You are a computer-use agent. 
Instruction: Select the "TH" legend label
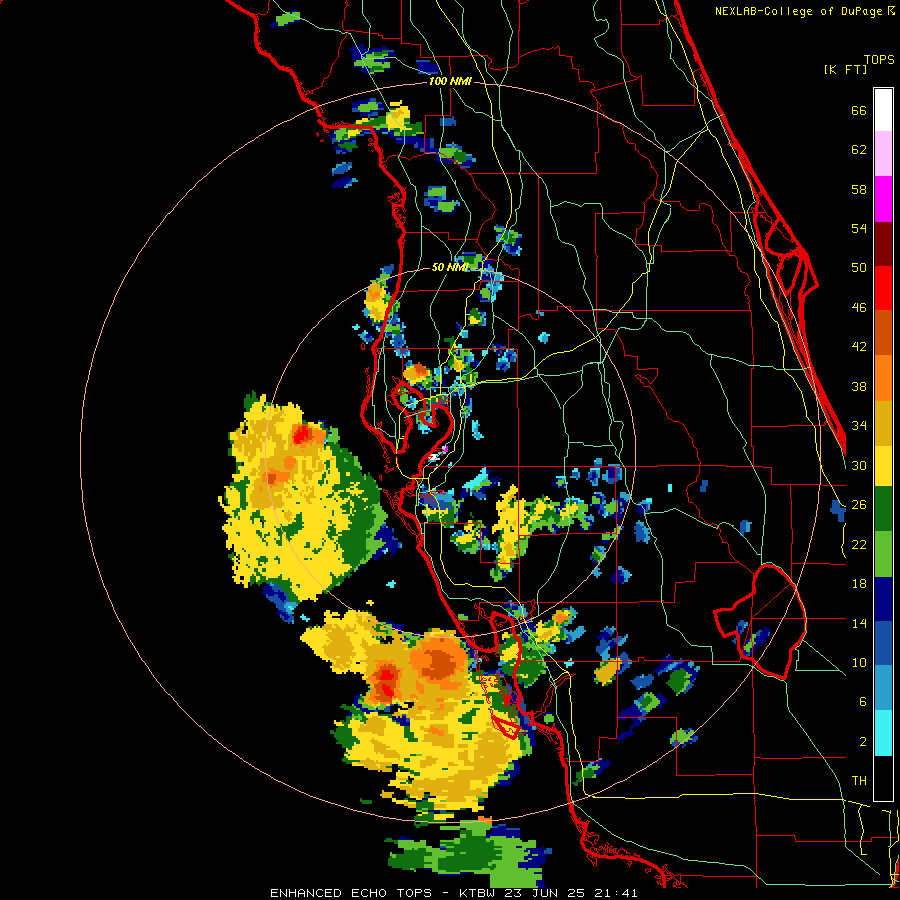click(859, 780)
